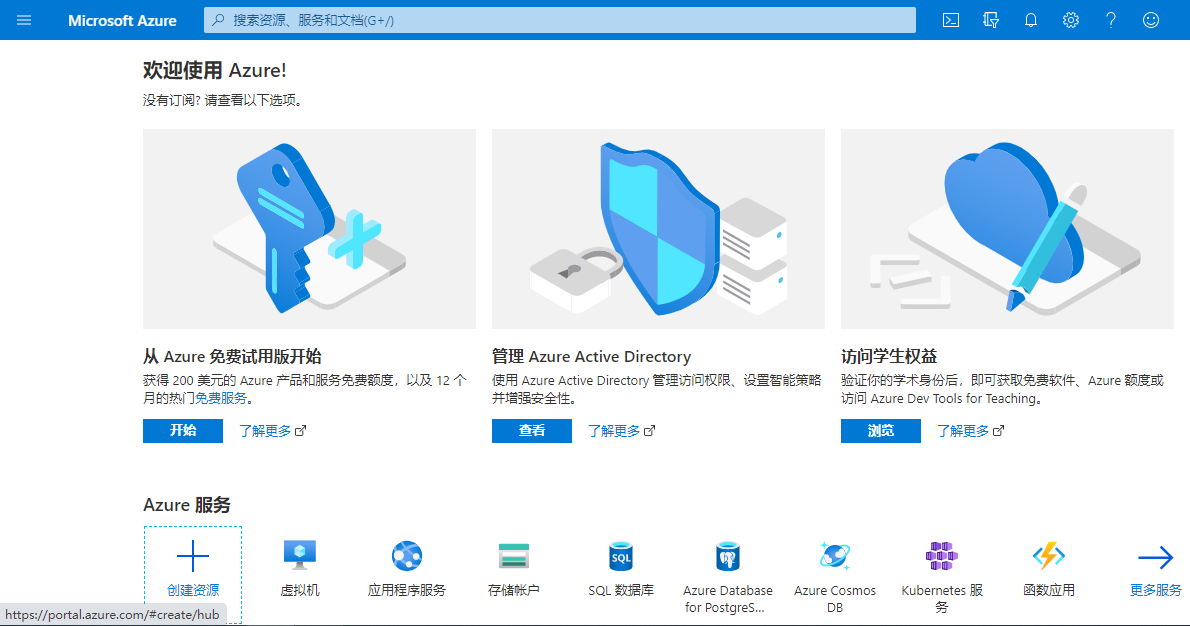The width and height of the screenshot is (1190, 626).
Task: Click the Azure 服务 section heading
Action: pos(187,505)
